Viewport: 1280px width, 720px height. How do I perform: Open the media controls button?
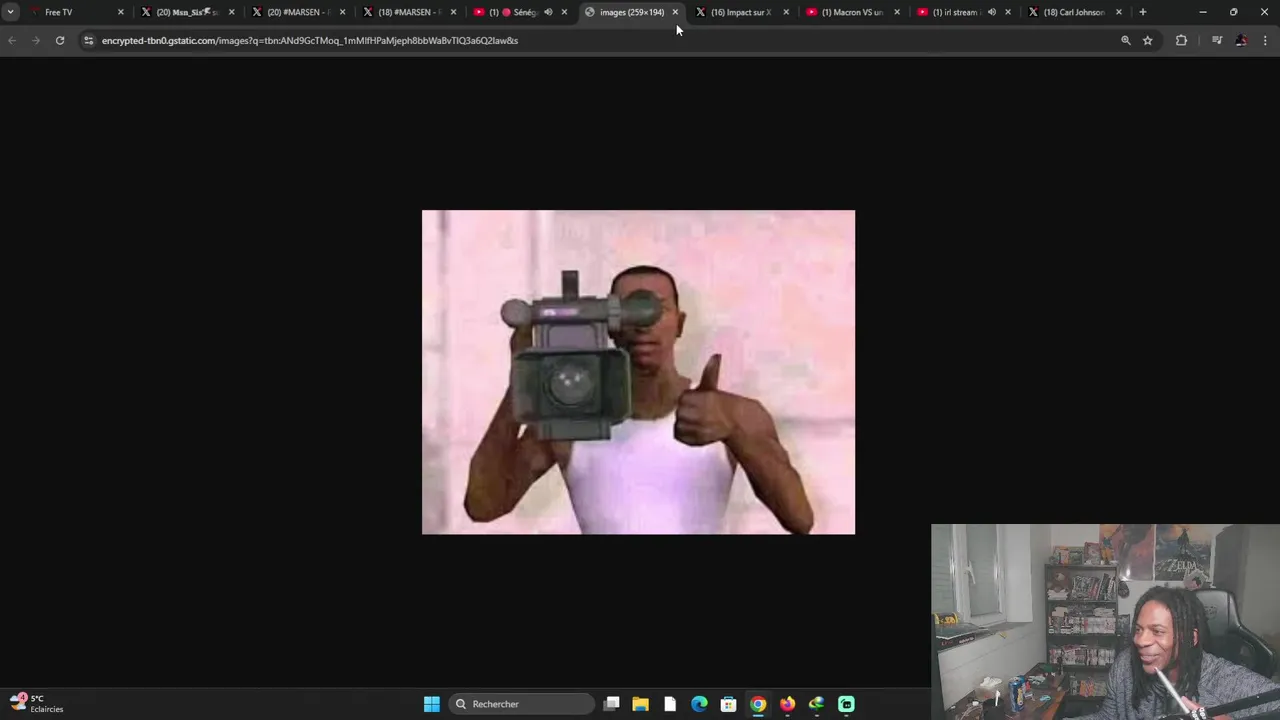(x=1217, y=40)
